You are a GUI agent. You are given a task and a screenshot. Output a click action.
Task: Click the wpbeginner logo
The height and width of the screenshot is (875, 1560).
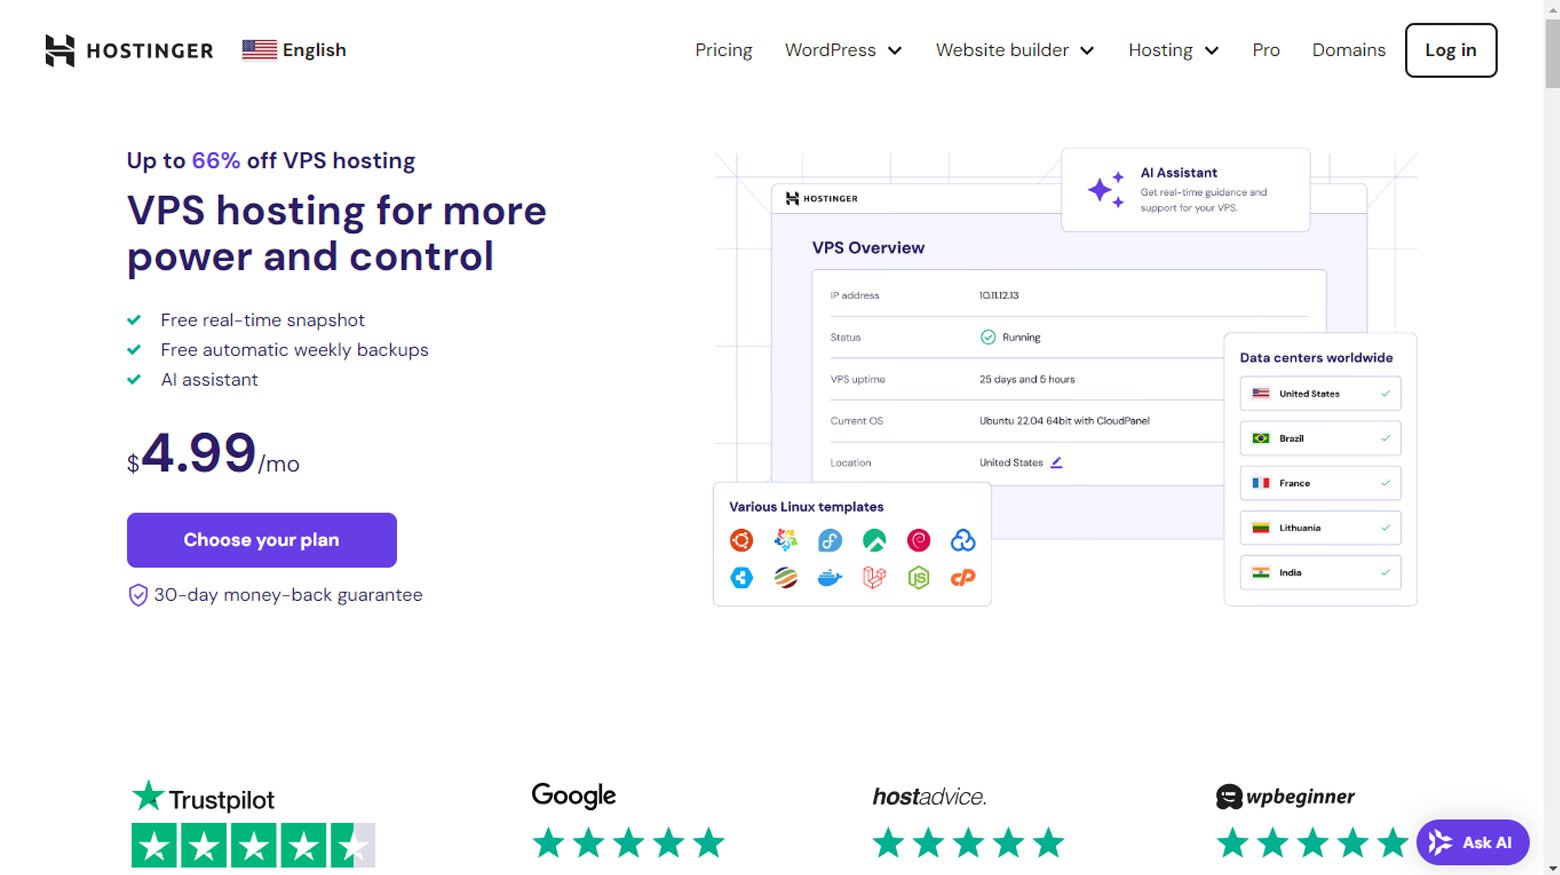coord(1286,797)
